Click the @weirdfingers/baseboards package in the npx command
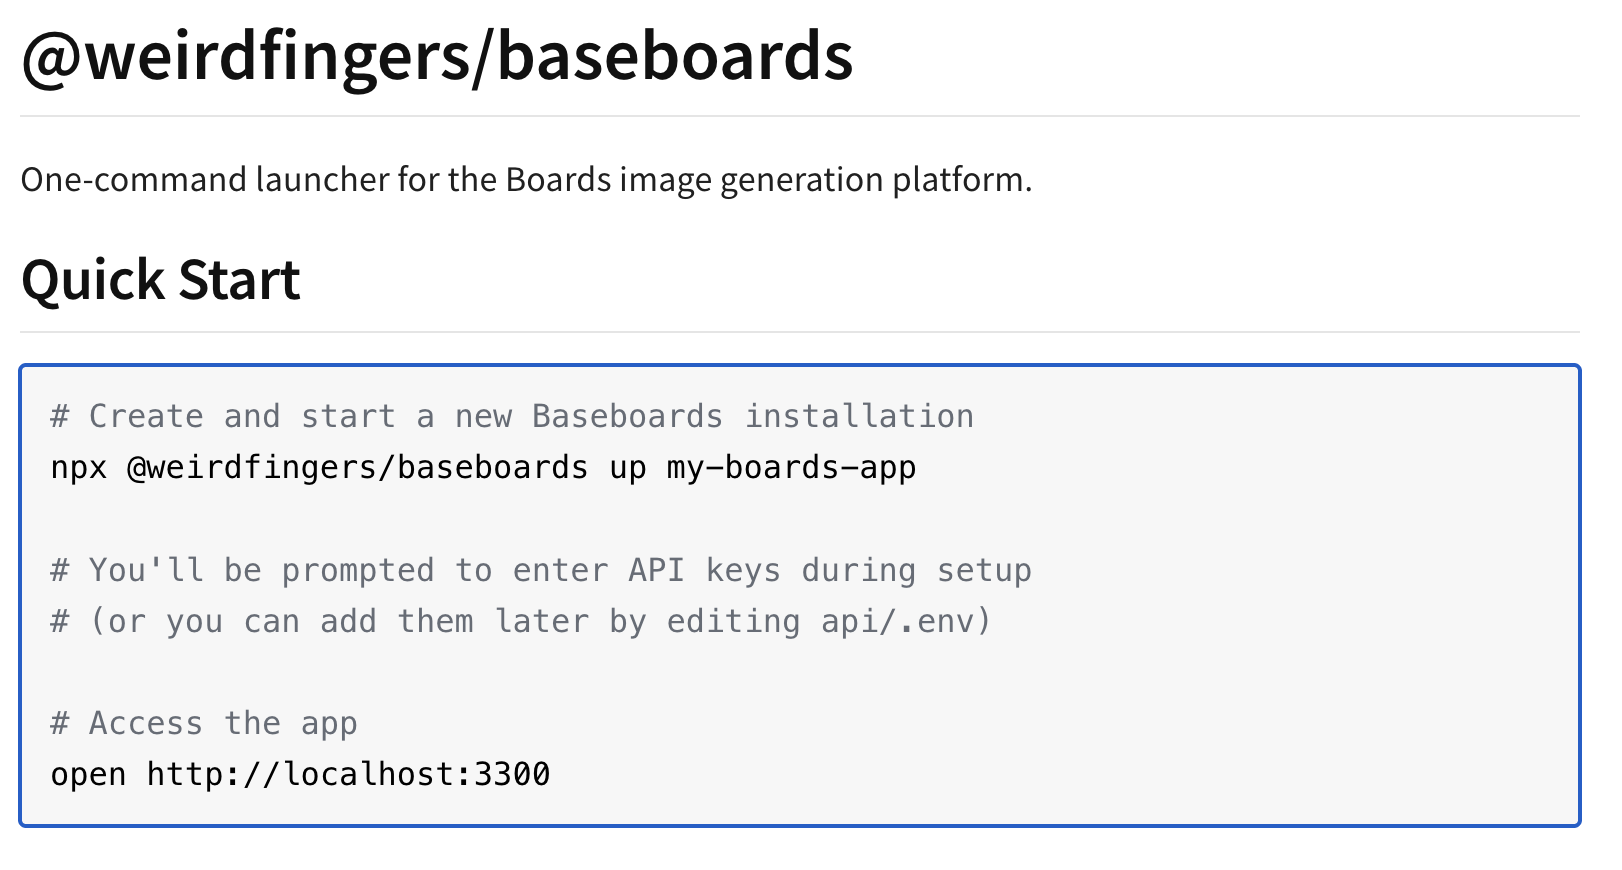This screenshot has height=870, width=1622. point(357,468)
